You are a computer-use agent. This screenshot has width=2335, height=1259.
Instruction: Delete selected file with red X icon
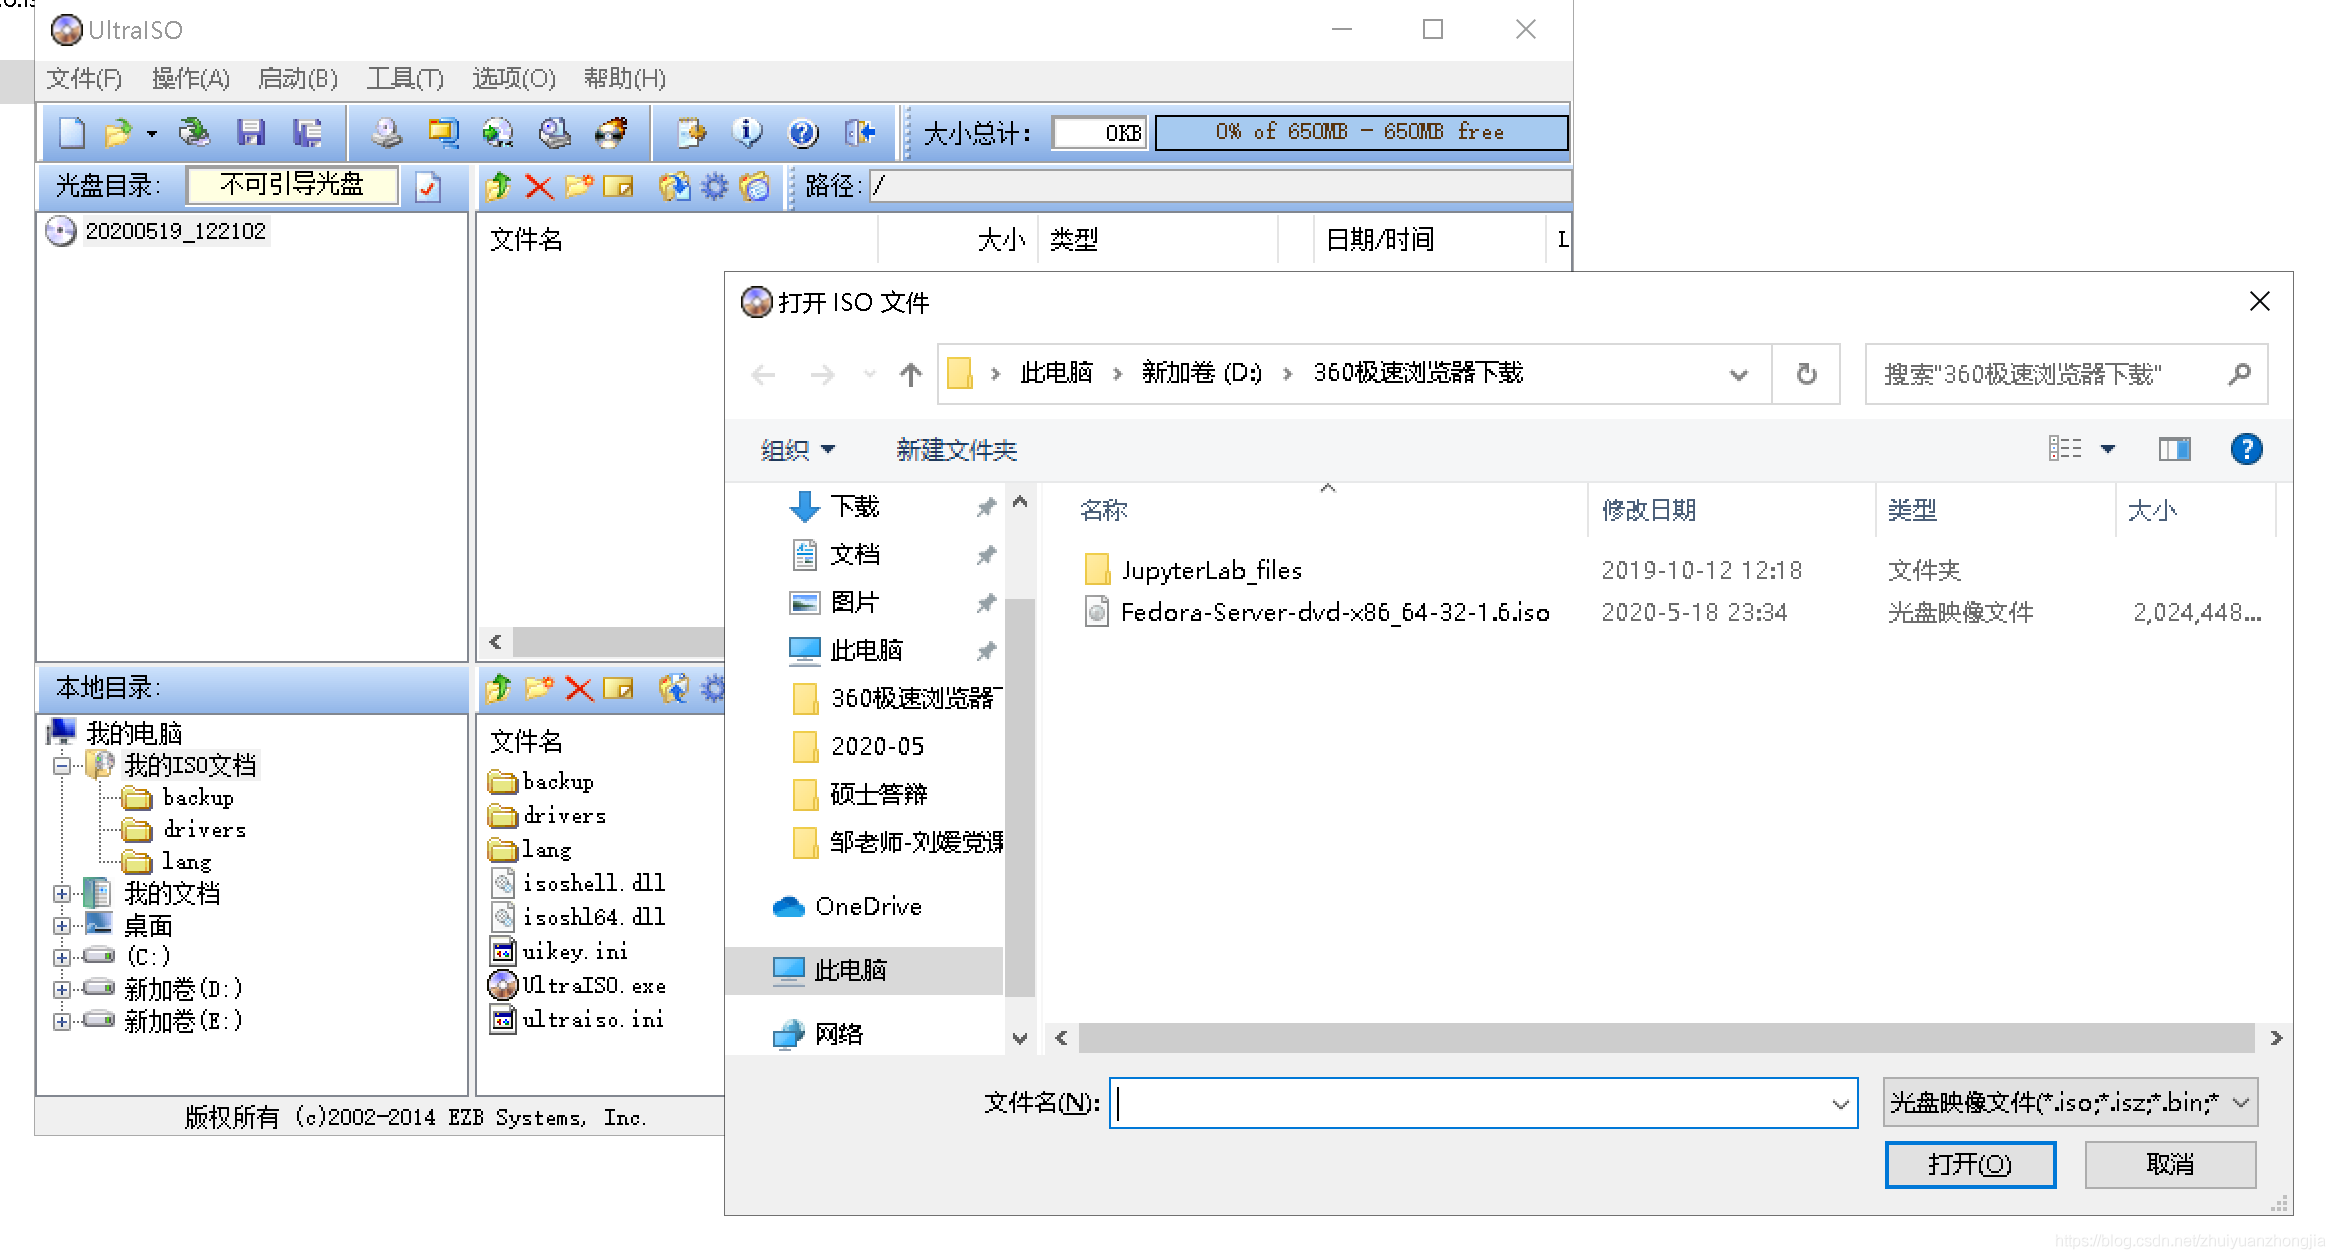tap(538, 186)
